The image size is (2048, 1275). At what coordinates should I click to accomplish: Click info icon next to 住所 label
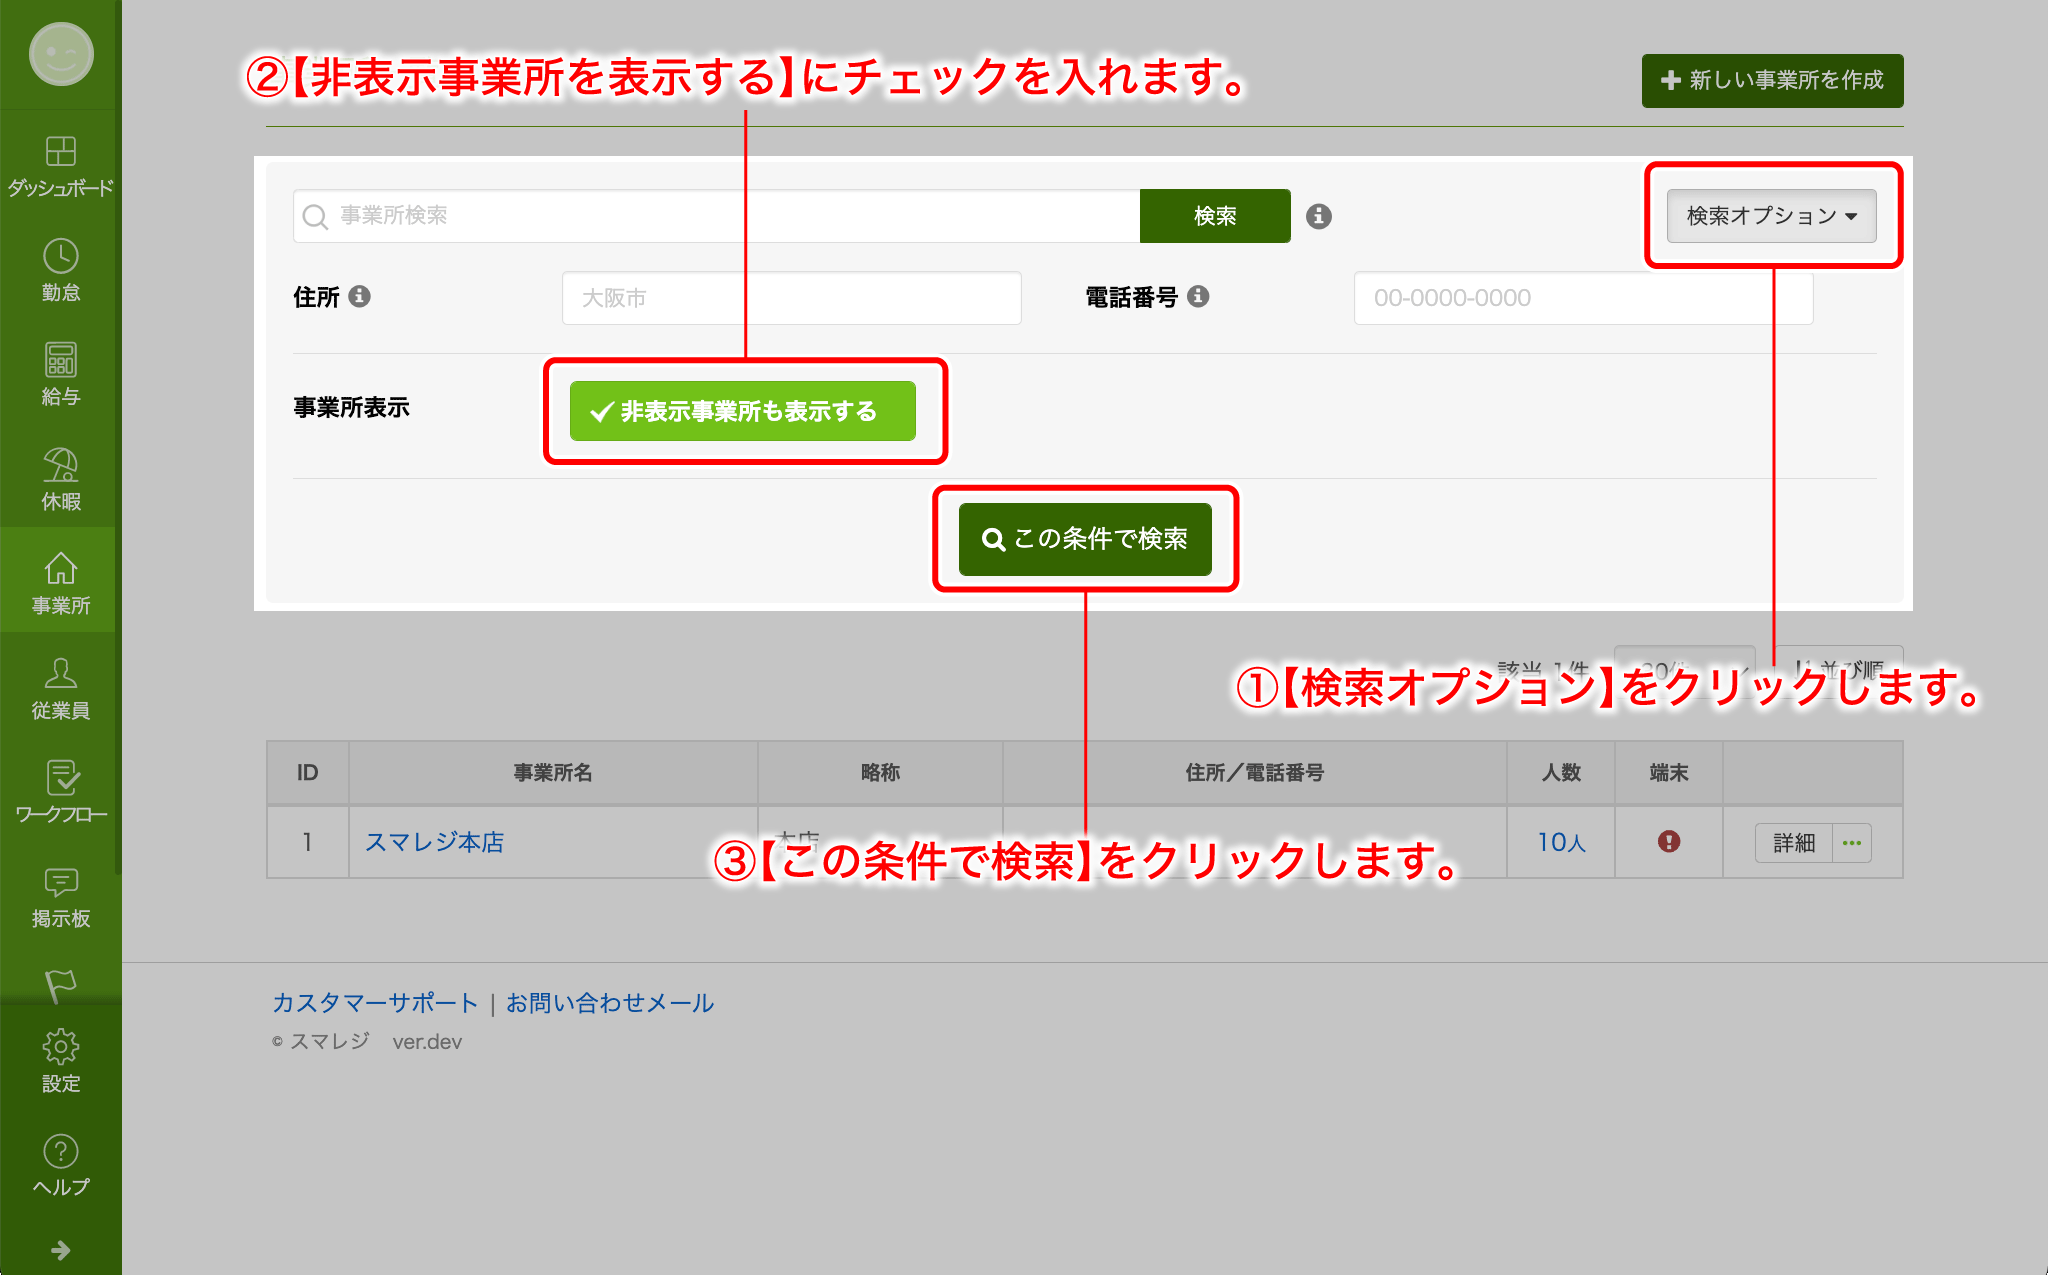[x=360, y=296]
